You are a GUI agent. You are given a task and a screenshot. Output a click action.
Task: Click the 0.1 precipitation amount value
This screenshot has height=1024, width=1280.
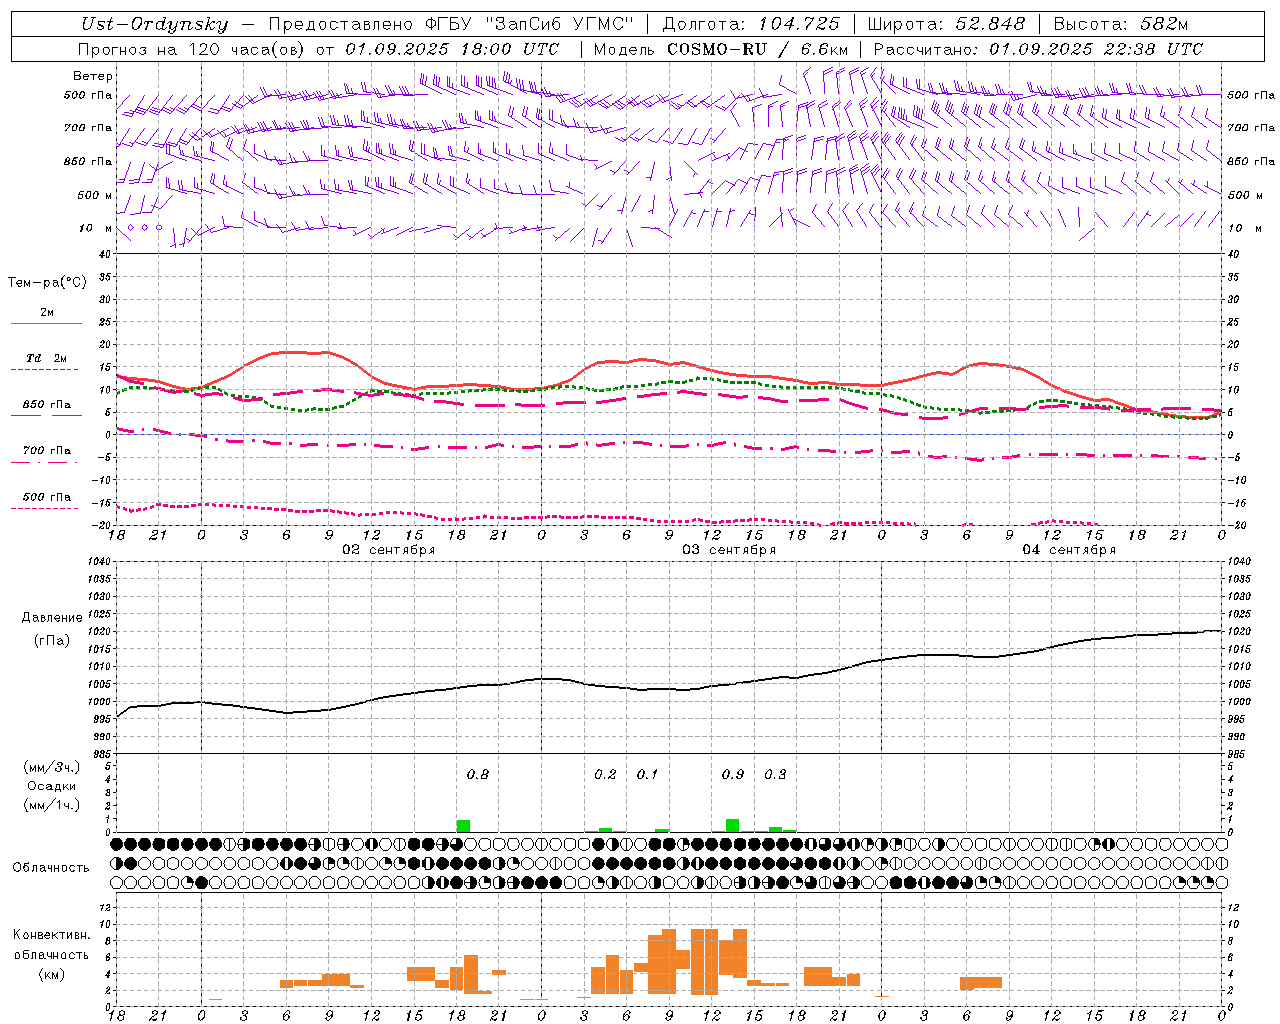pos(647,775)
